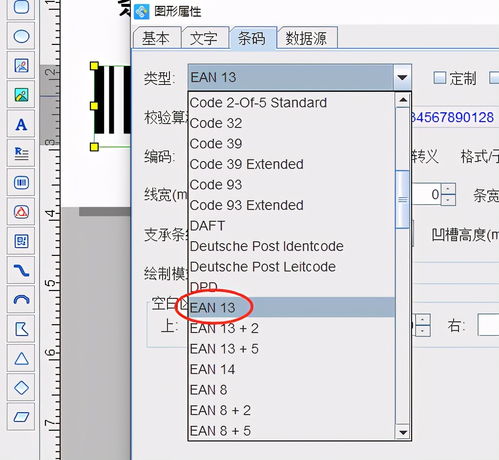Select the ellipse drawing tool
This screenshot has height=460, width=499.
pyautogui.click(x=21, y=36)
